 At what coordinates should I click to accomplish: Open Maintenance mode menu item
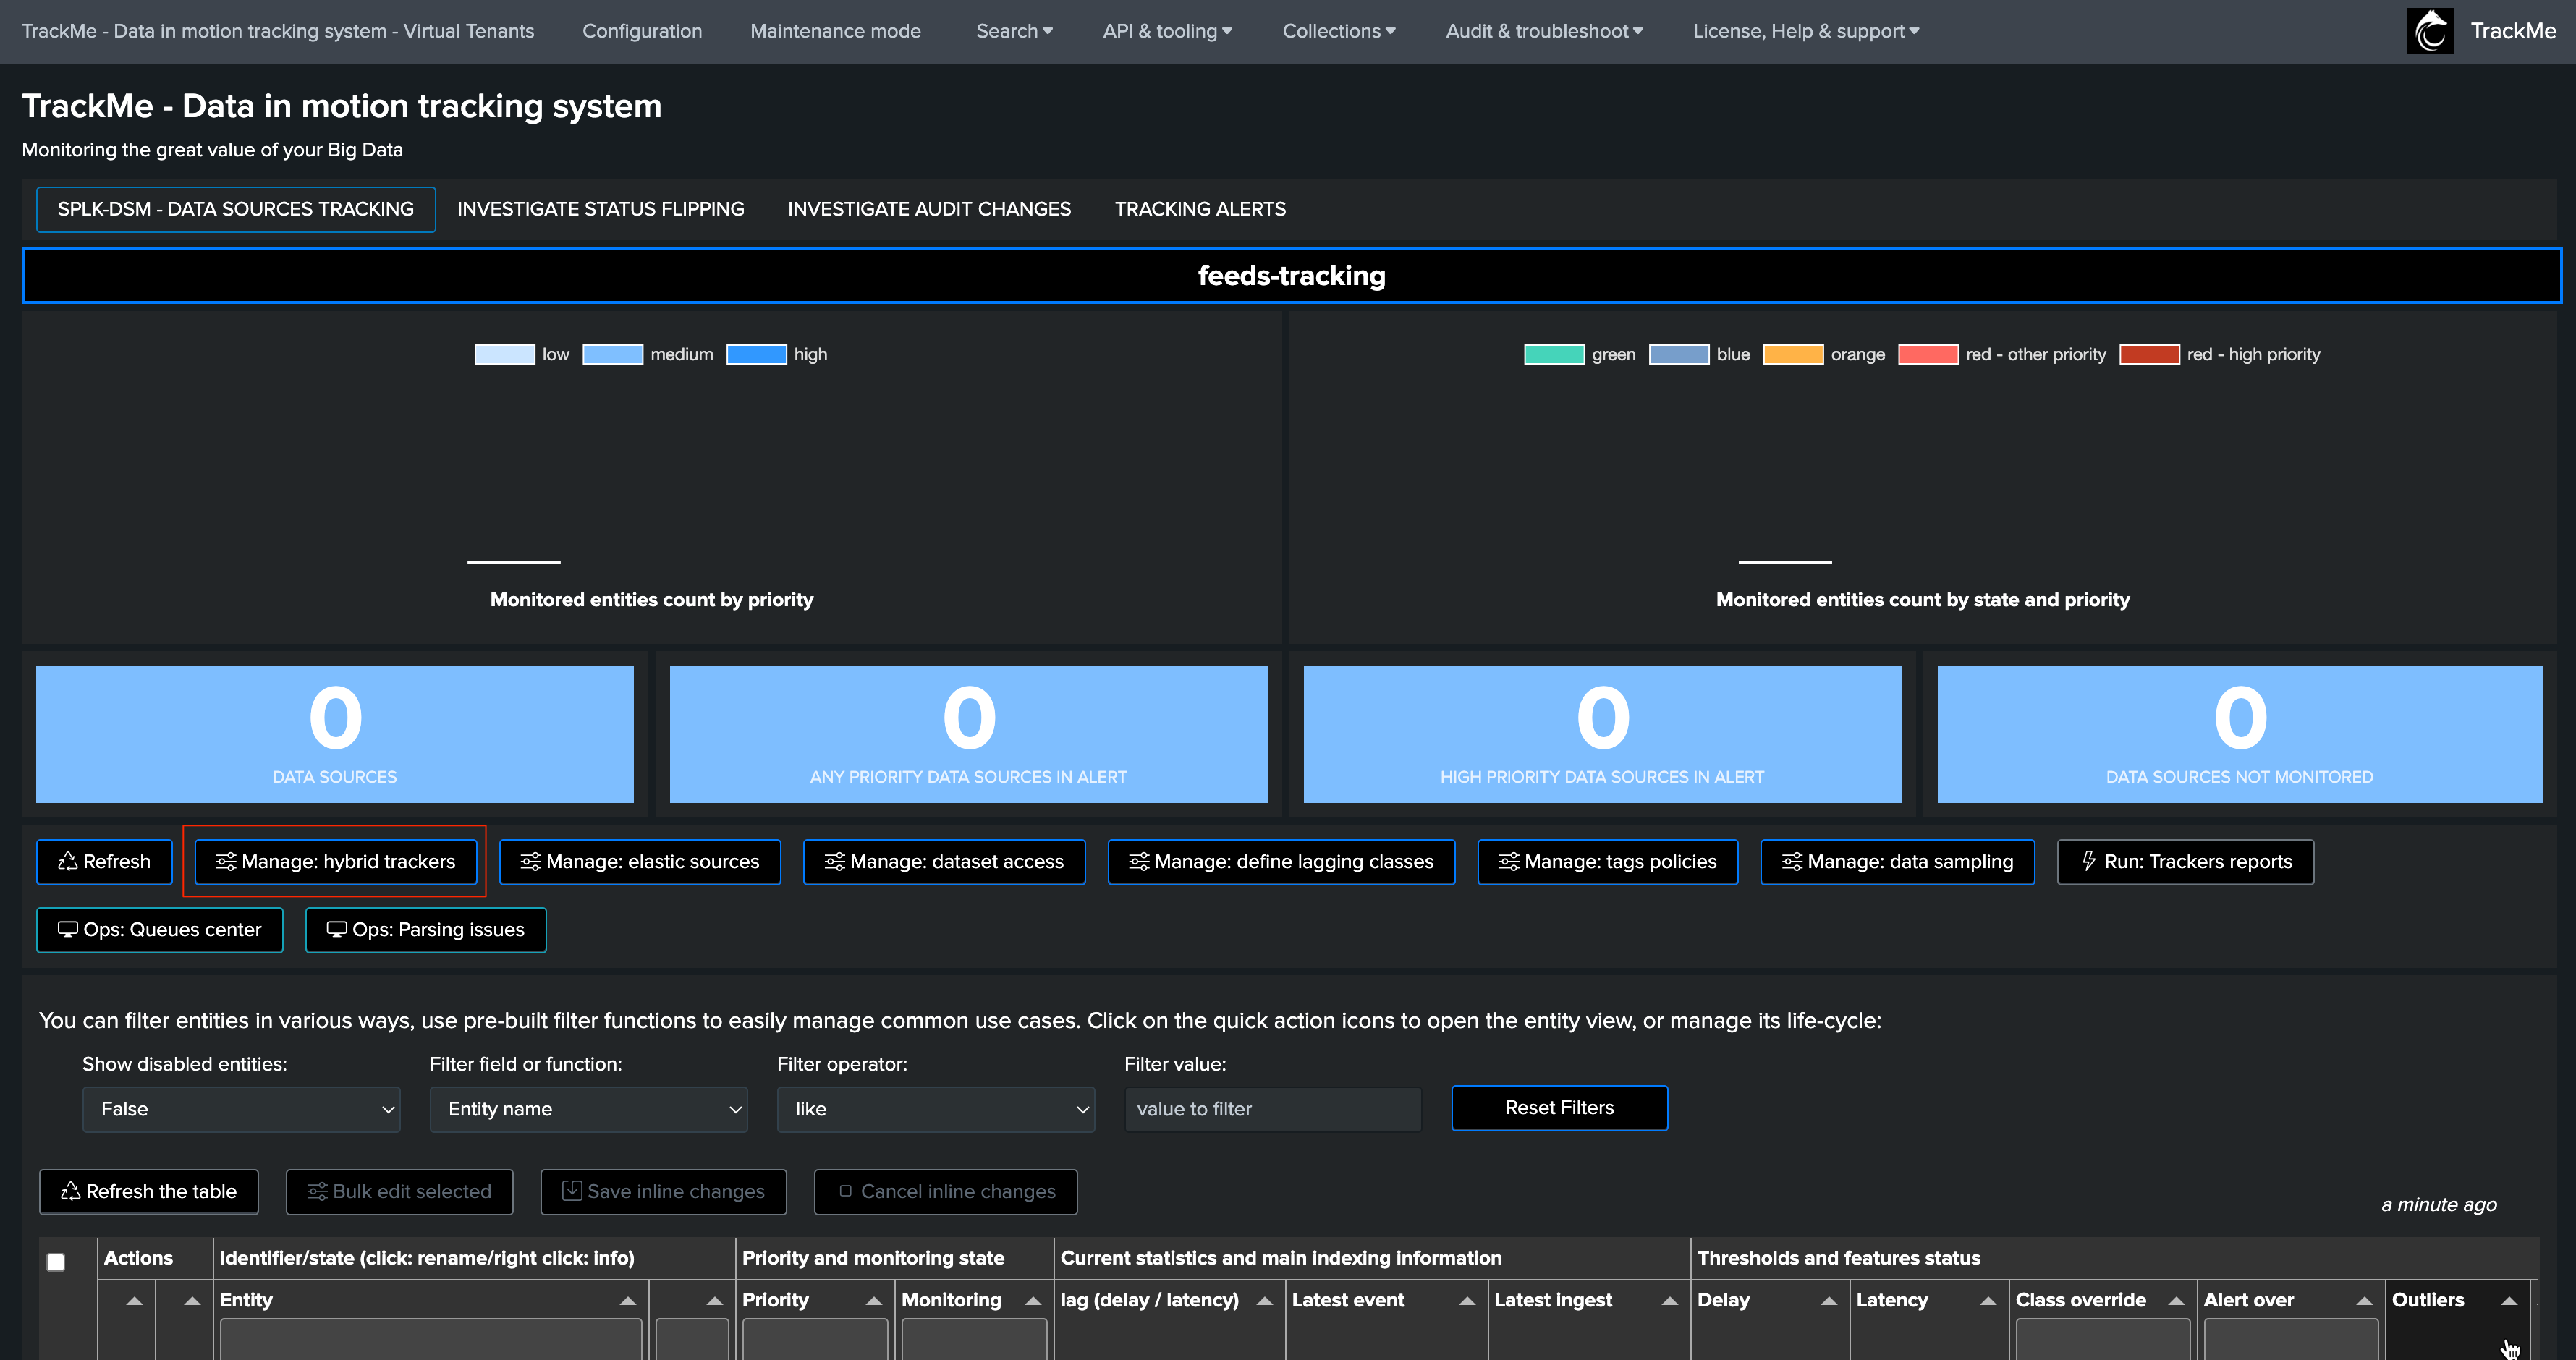pyautogui.click(x=835, y=31)
